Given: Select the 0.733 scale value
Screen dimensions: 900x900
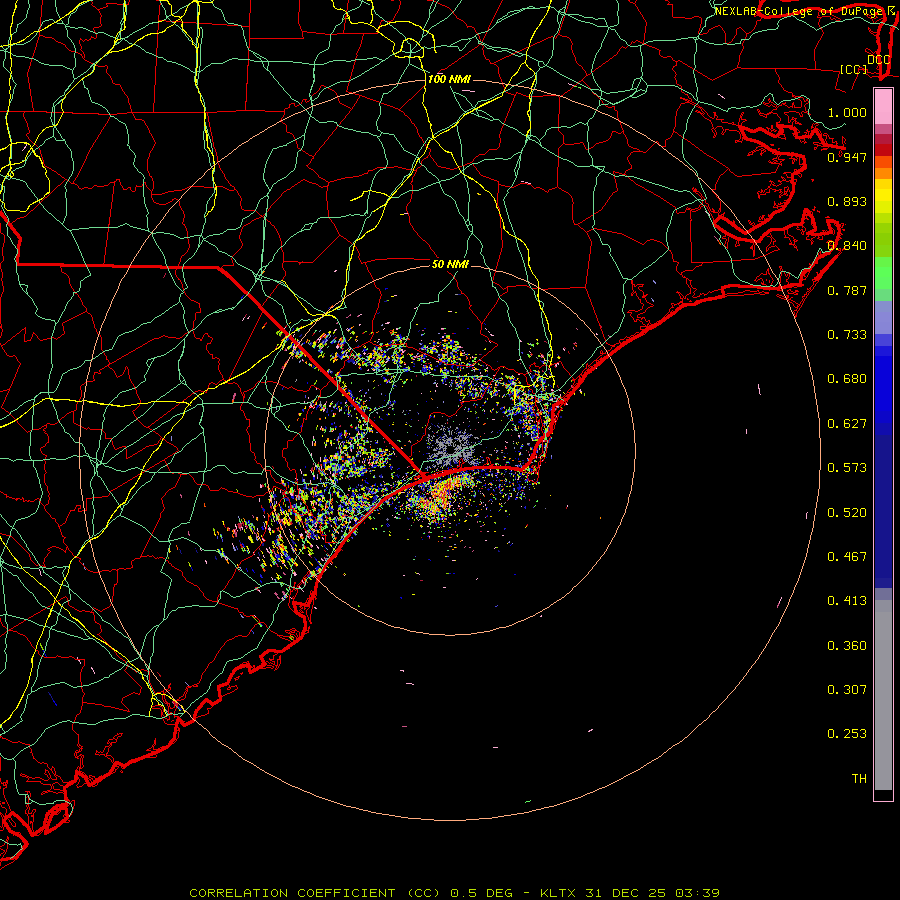Looking at the screenshot, I should [847, 335].
